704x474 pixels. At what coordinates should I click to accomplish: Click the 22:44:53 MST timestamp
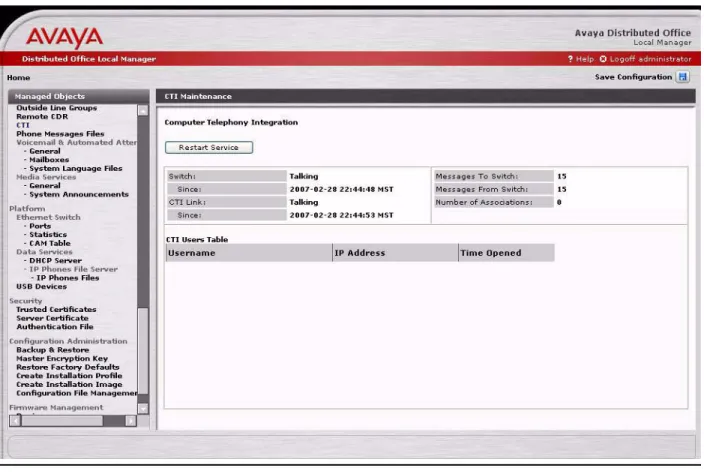click(x=341, y=215)
